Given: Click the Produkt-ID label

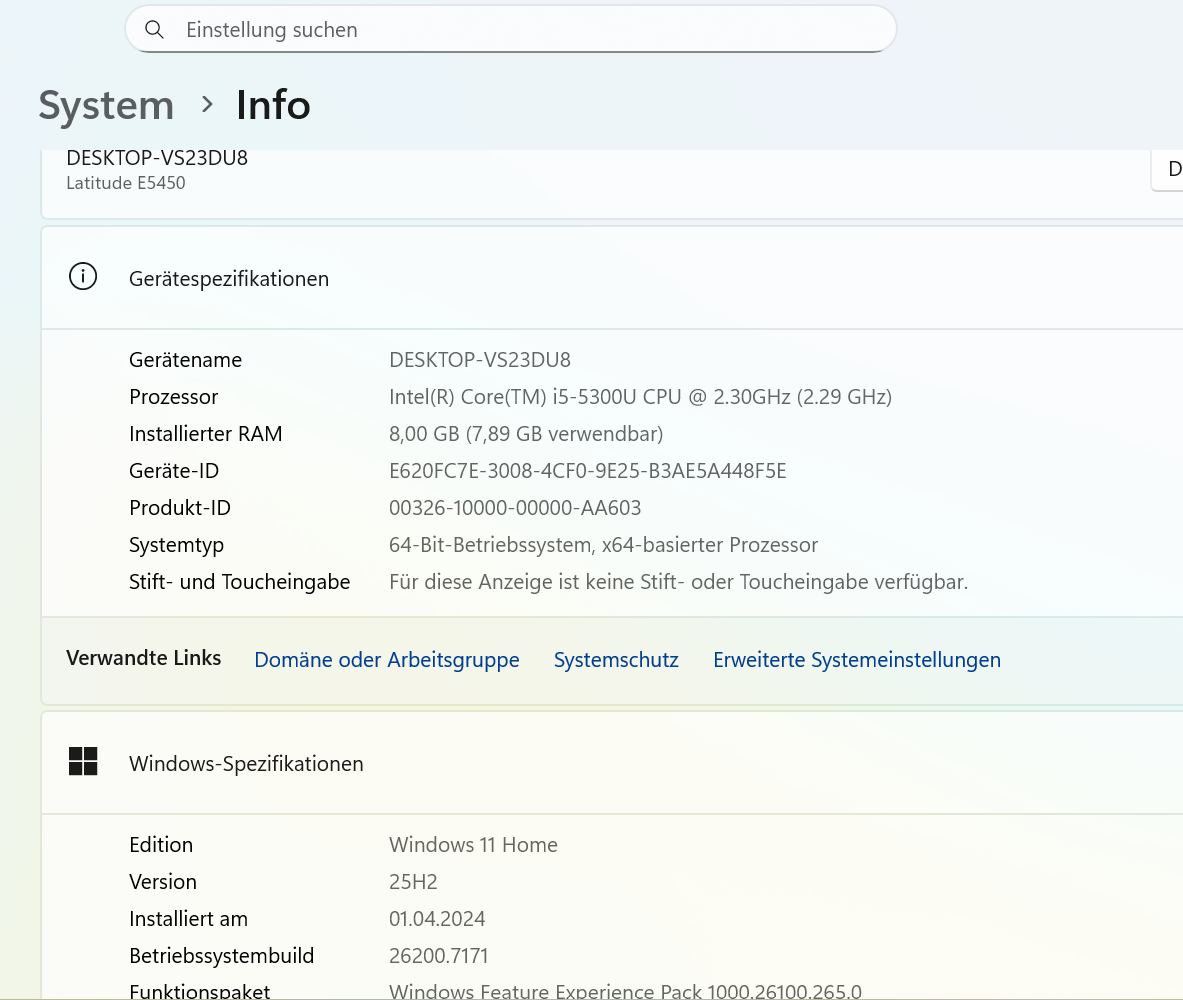Looking at the screenshot, I should tap(180, 508).
